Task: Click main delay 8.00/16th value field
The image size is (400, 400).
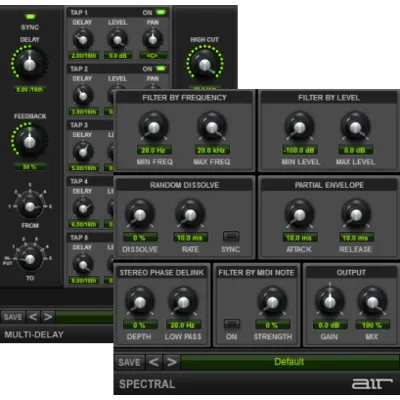Action: click(30, 89)
